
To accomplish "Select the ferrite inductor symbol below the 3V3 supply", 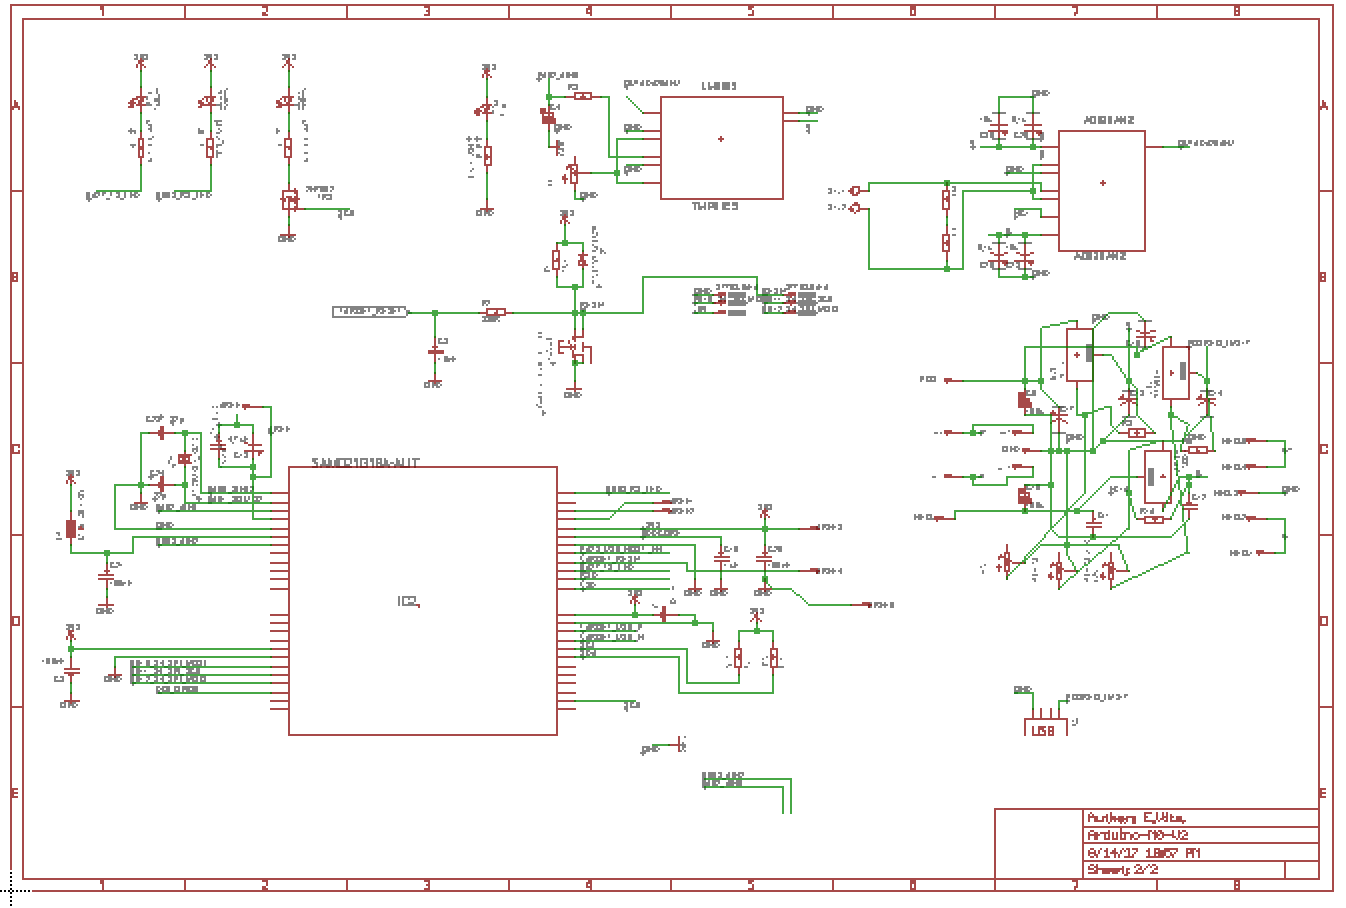I will 71,528.
